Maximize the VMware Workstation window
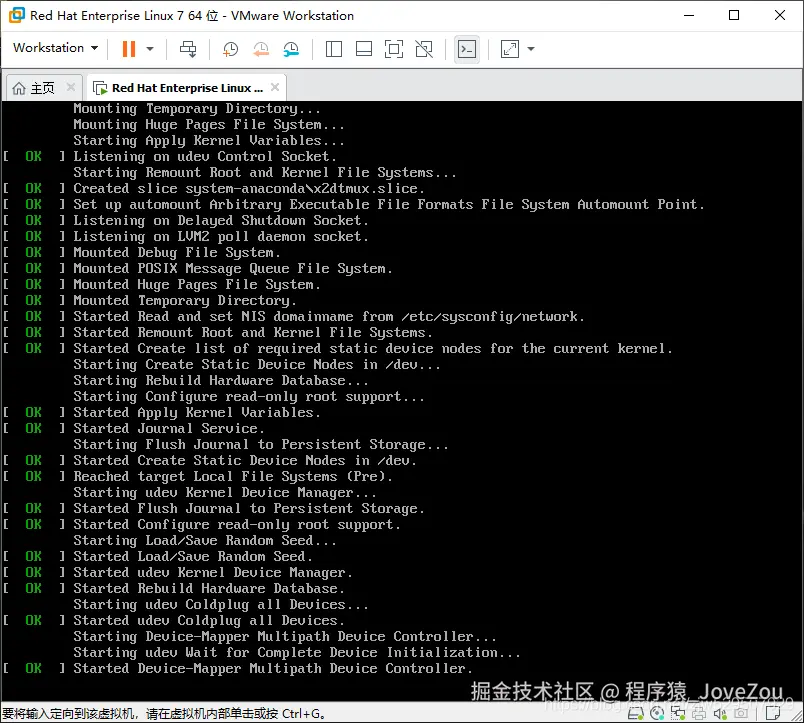Screen dimensions: 804x723 (734, 15)
